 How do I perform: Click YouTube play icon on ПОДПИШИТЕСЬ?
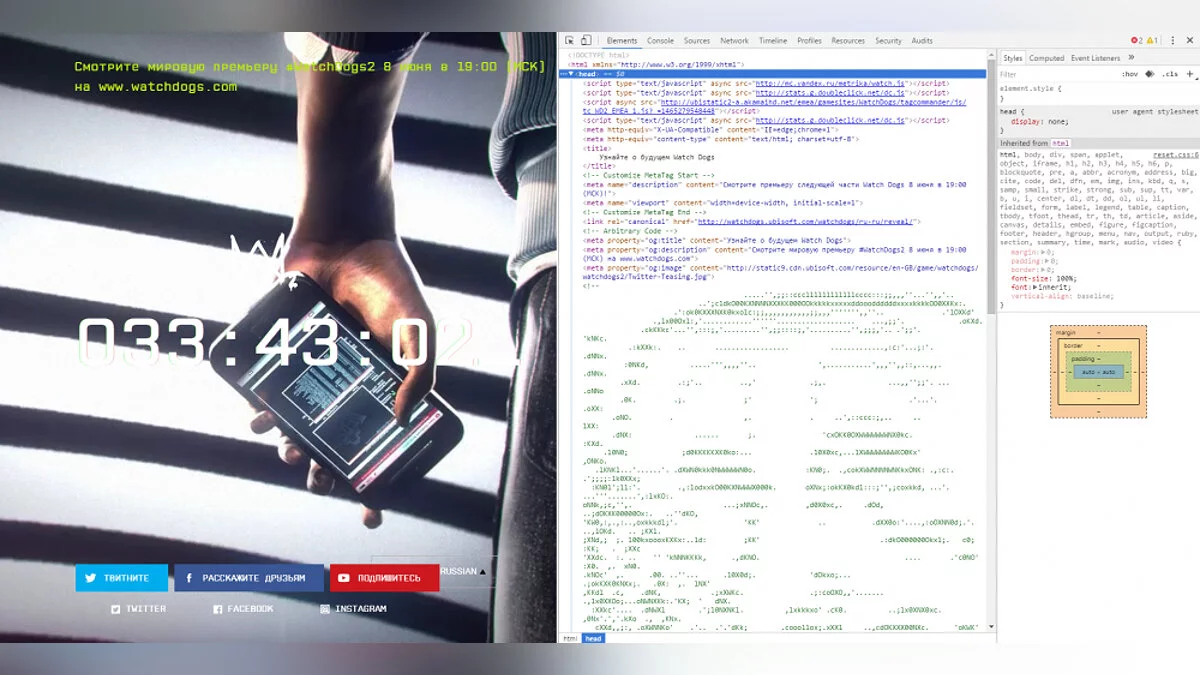[x=344, y=578]
